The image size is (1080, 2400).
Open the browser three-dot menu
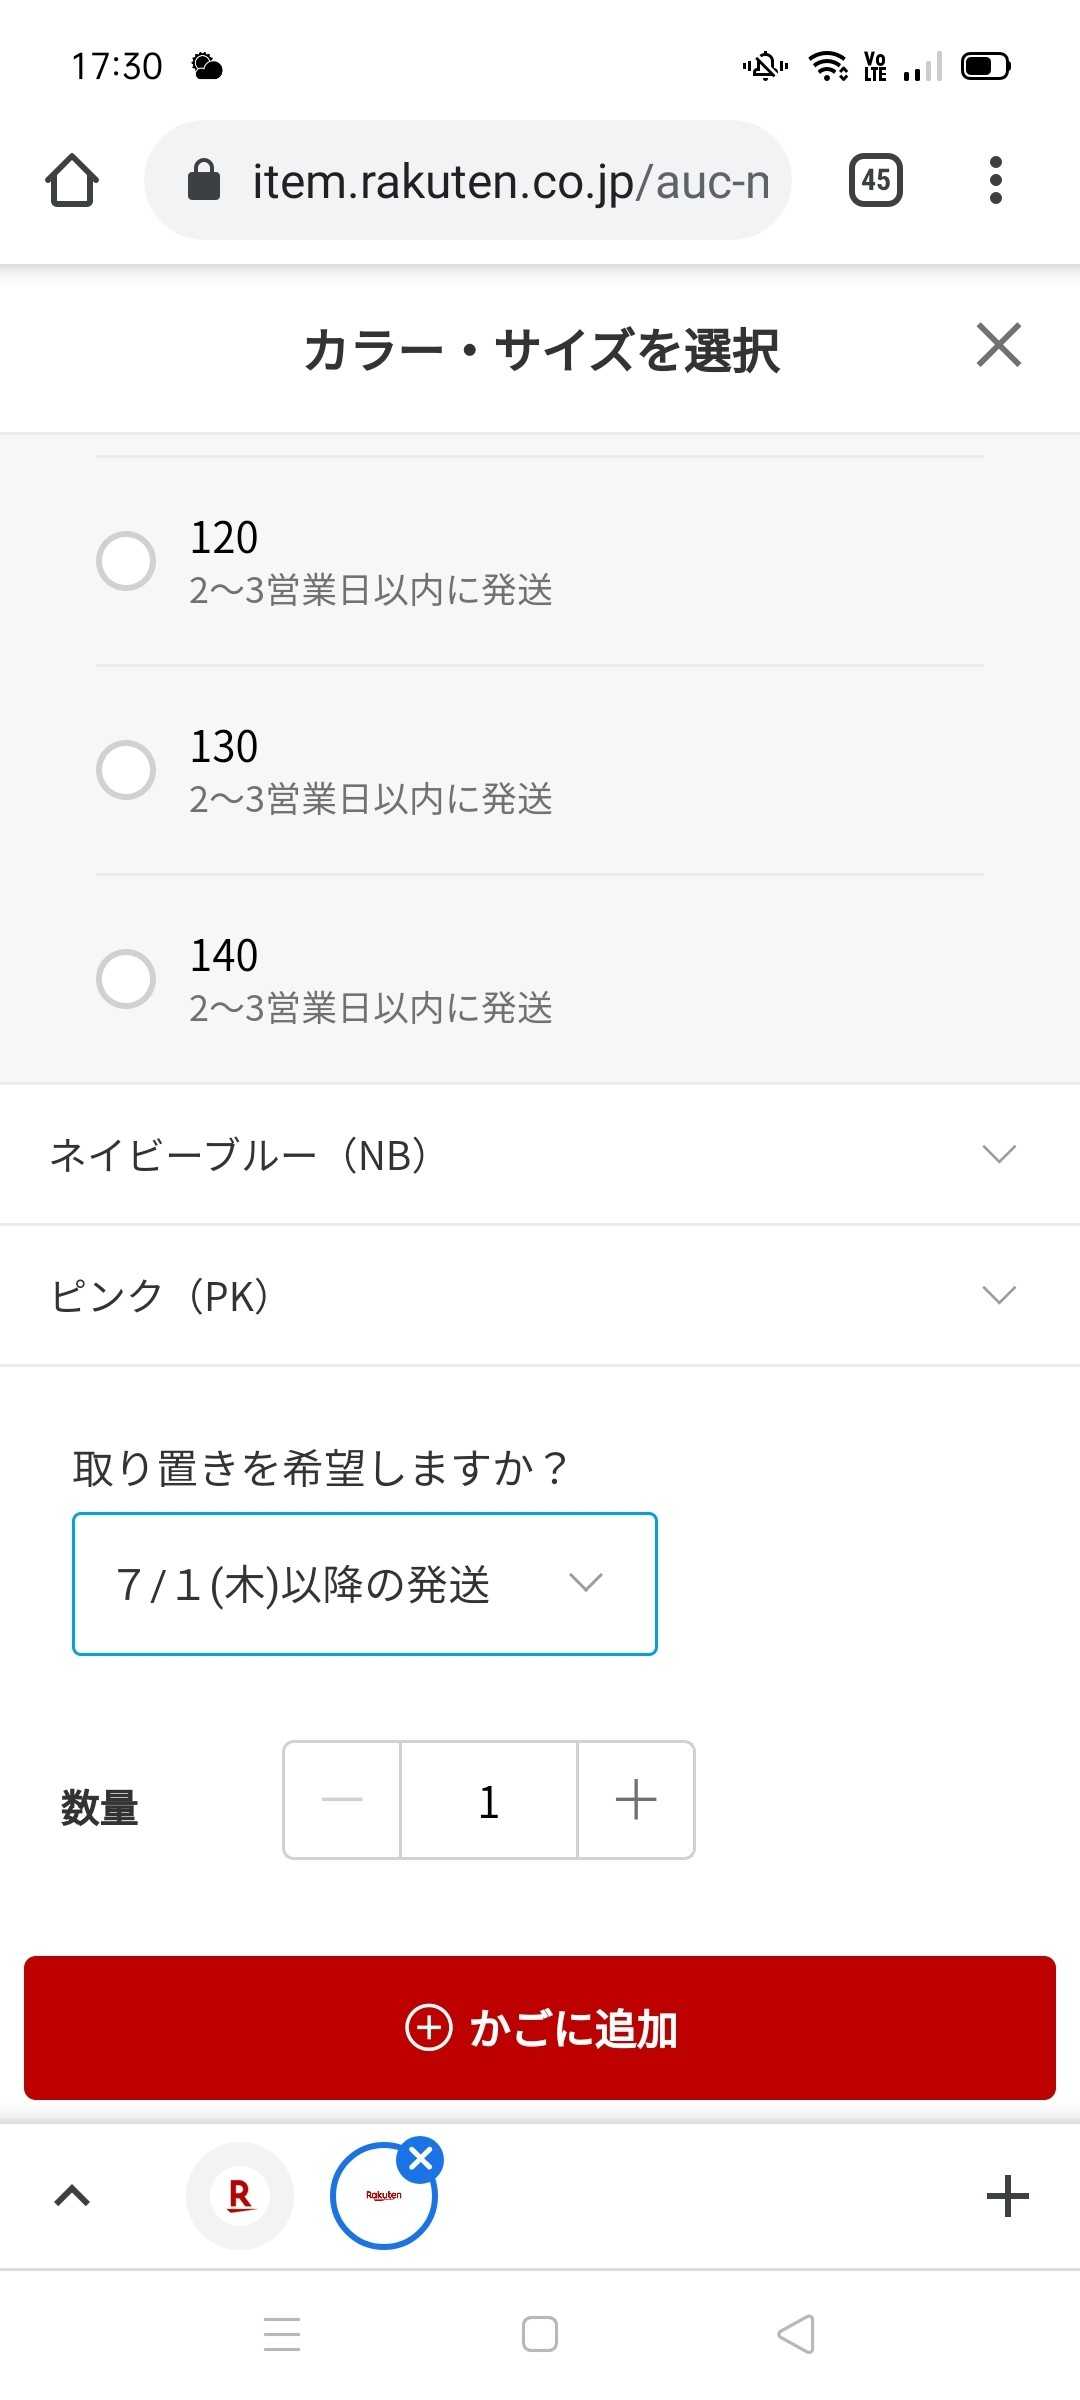click(995, 180)
